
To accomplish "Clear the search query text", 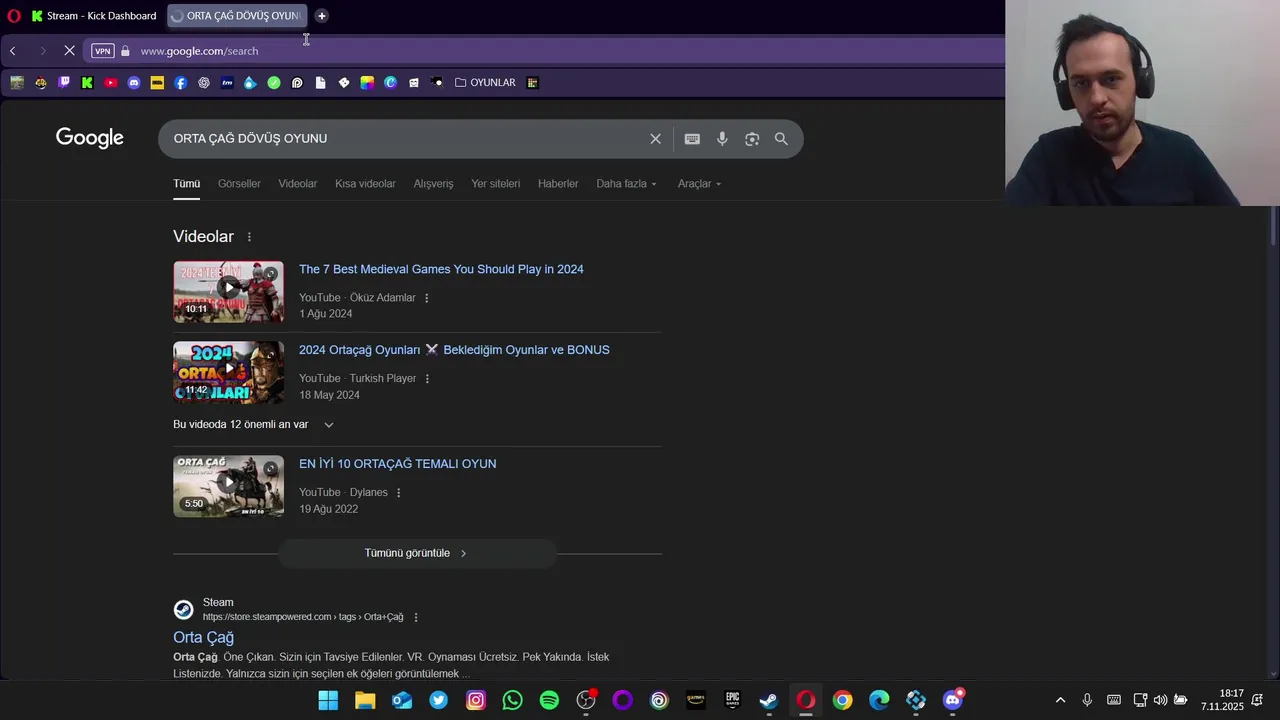I will click(656, 139).
